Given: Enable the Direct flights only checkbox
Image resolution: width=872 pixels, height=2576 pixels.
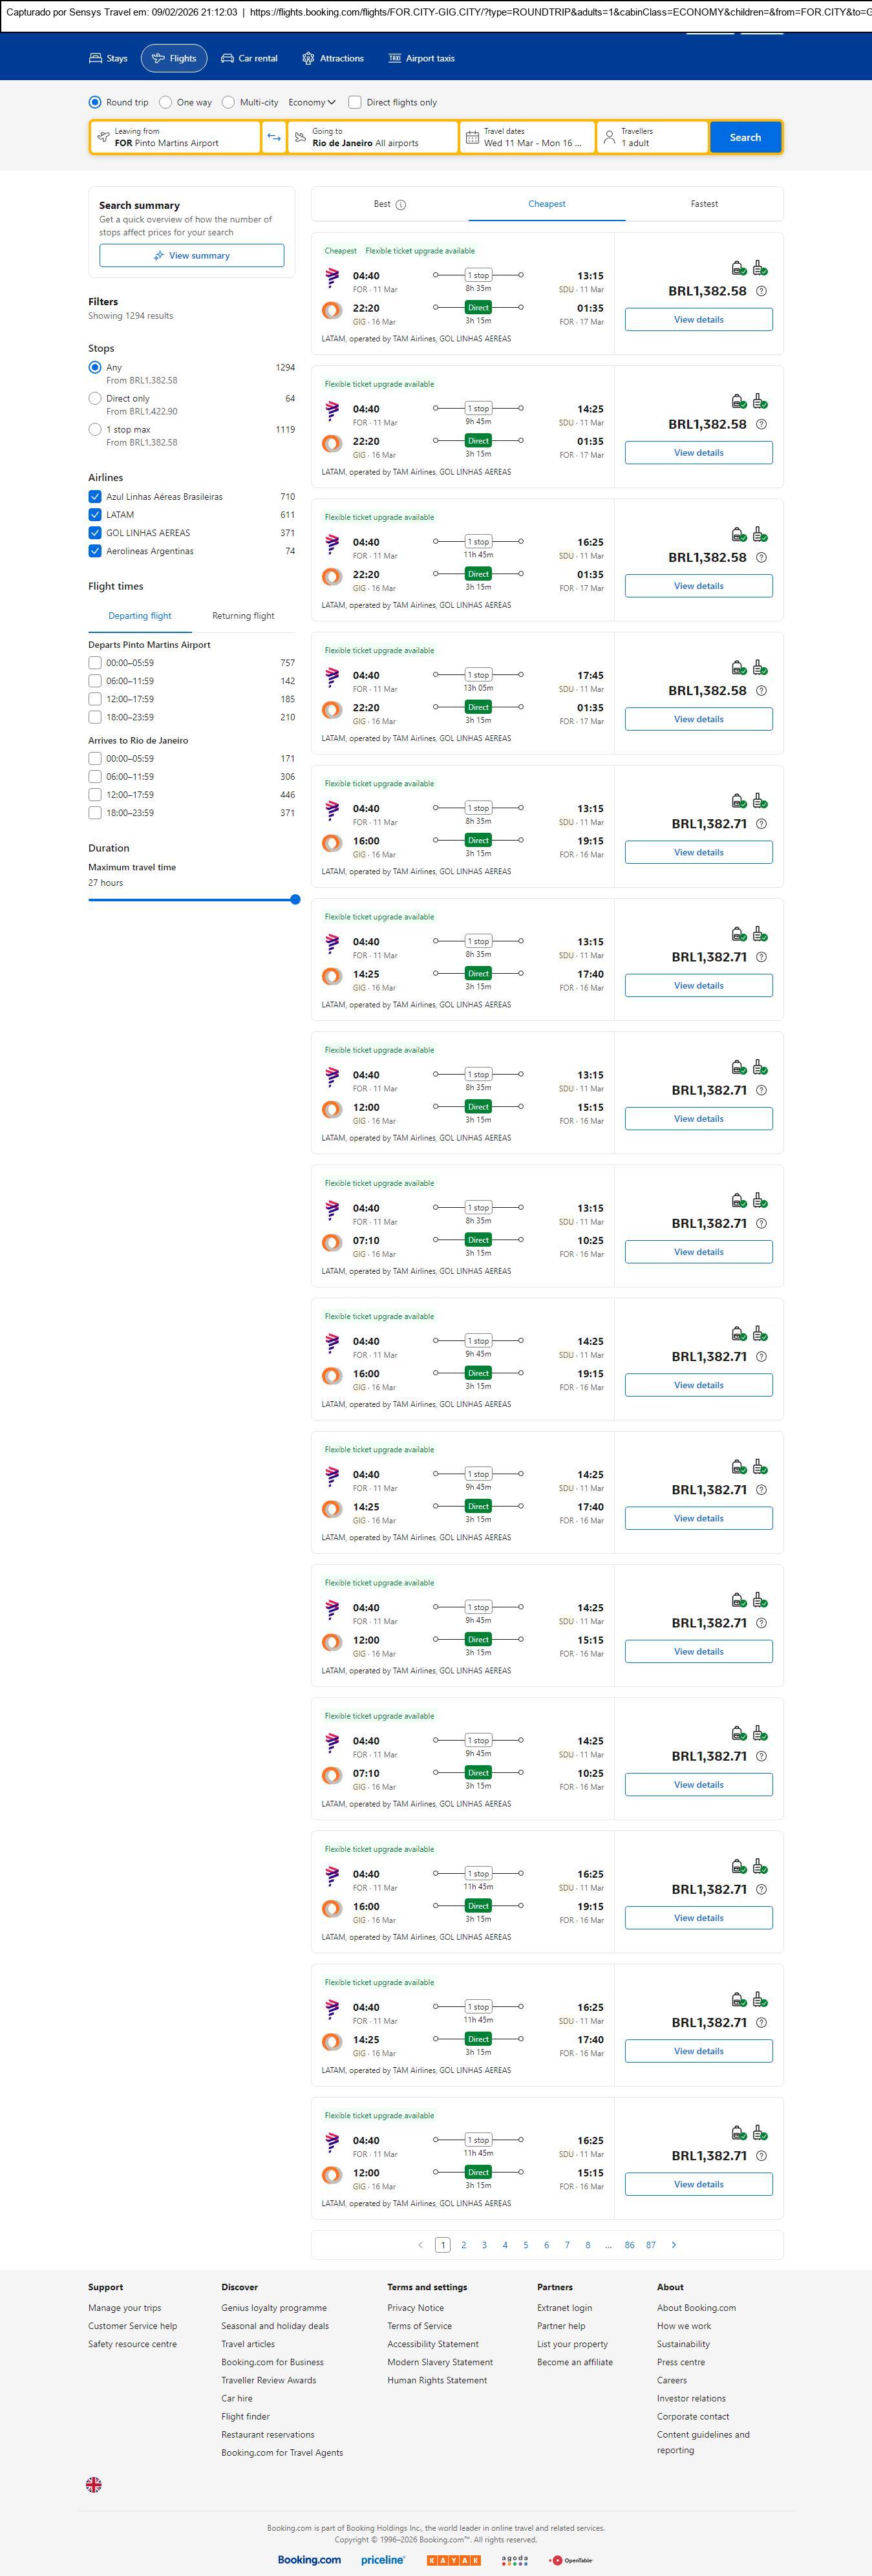Looking at the screenshot, I should (354, 102).
